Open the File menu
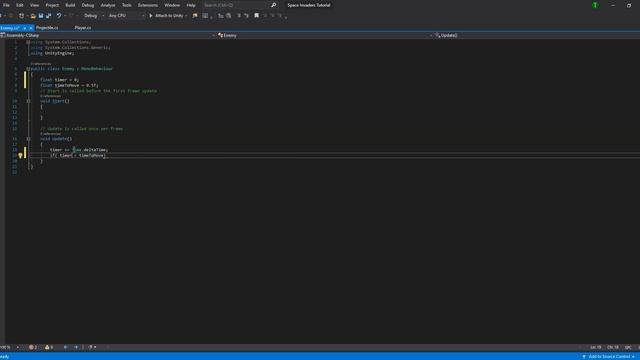The height and width of the screenshot is (360, 640). (x=6, y=5)
